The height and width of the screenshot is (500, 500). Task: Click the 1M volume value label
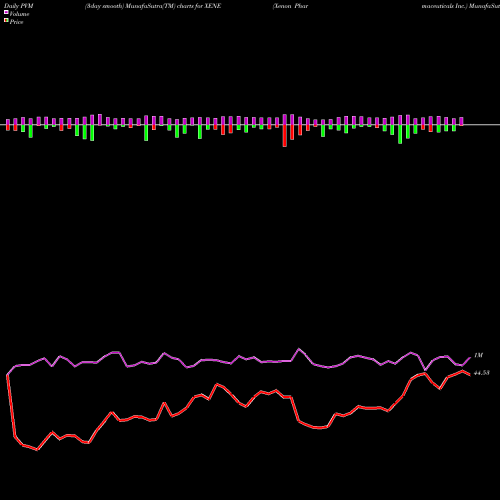(478, 355)
